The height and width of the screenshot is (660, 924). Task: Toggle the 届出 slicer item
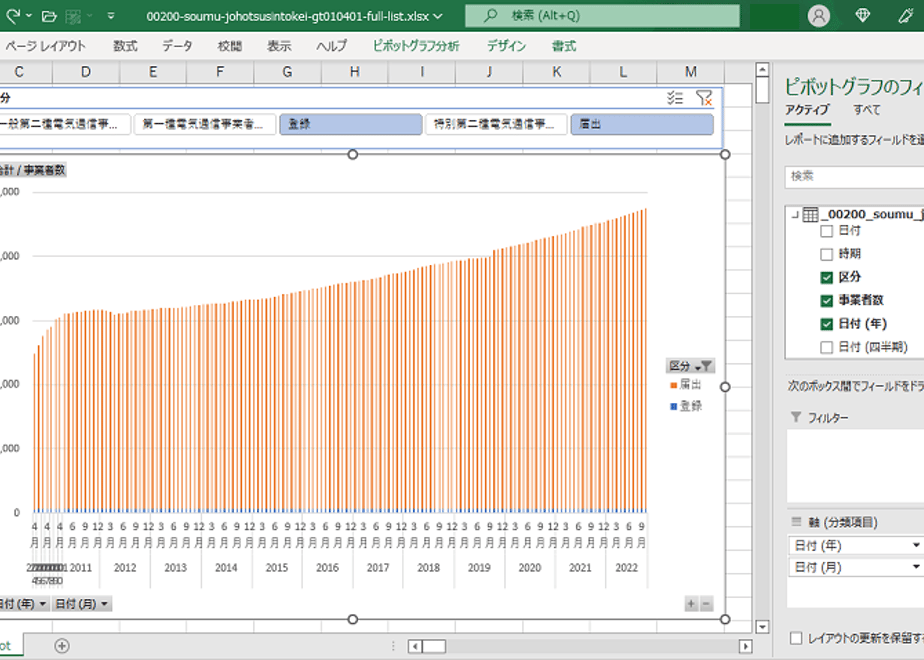pyautogui.click(x=642, y=124)
